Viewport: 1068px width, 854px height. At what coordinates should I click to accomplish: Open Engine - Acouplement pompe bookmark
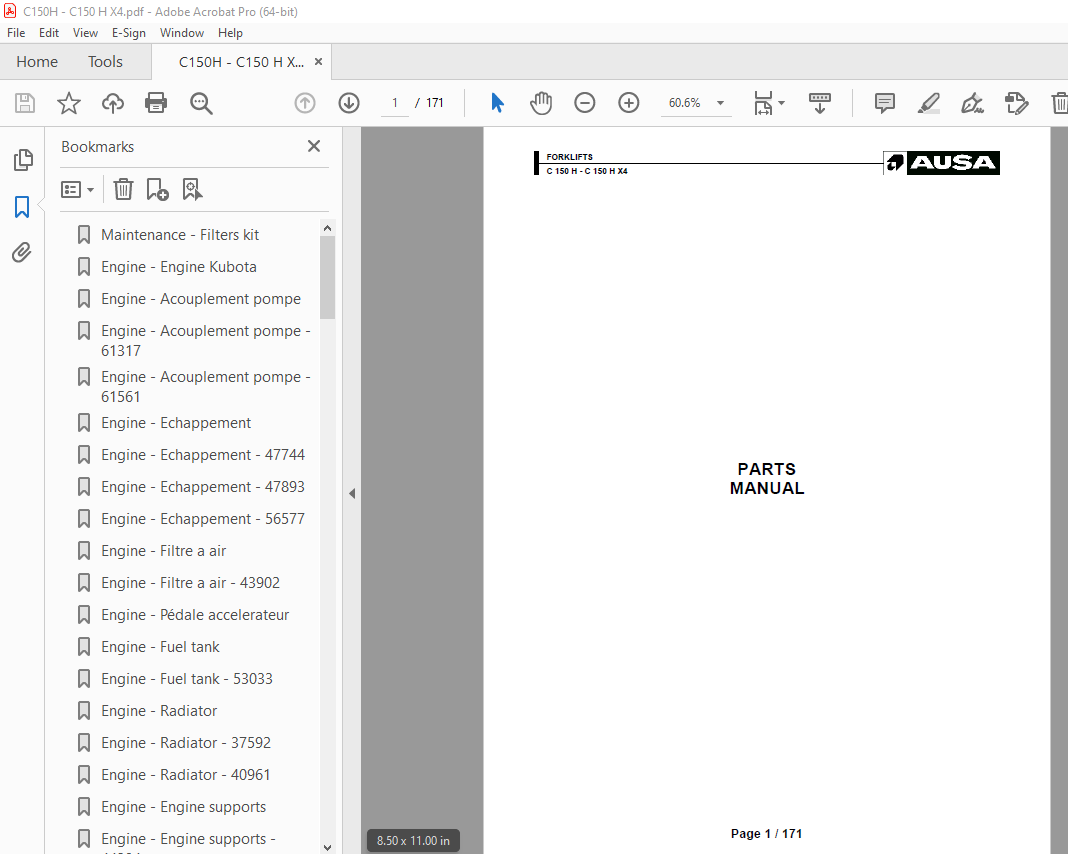coord(200,299)
